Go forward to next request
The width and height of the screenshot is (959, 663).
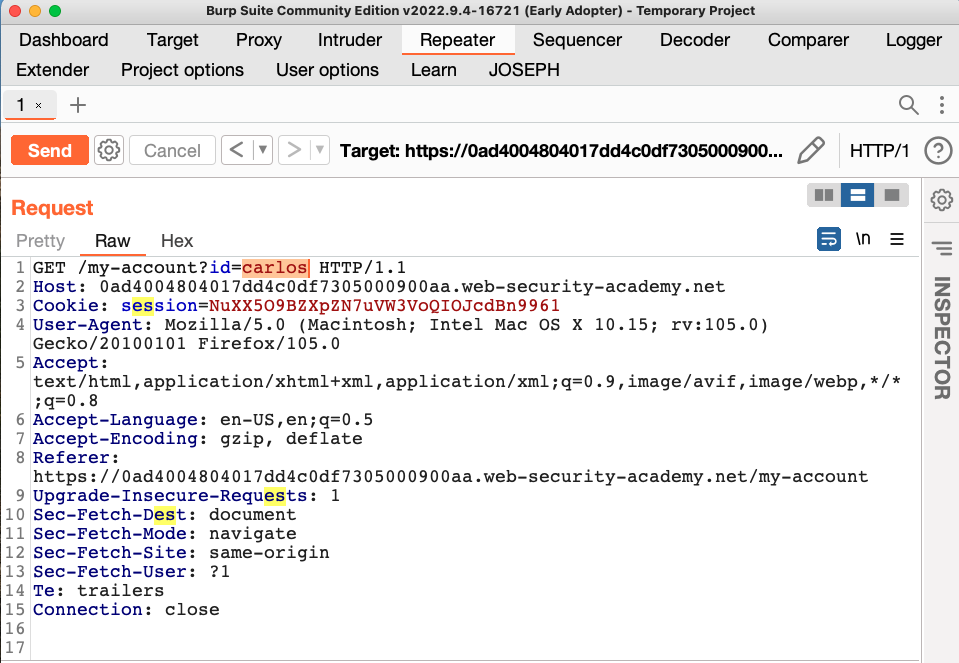[x=294, y=150]
